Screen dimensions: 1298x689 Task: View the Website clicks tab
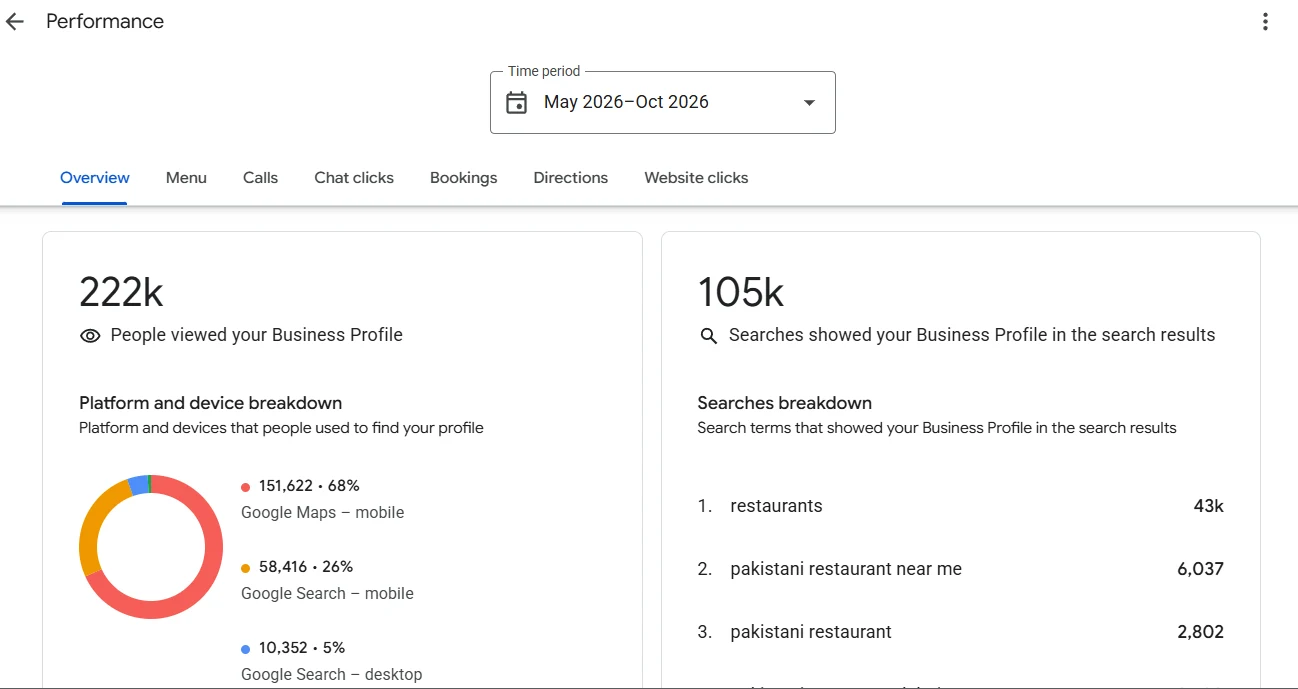(696, 178)
